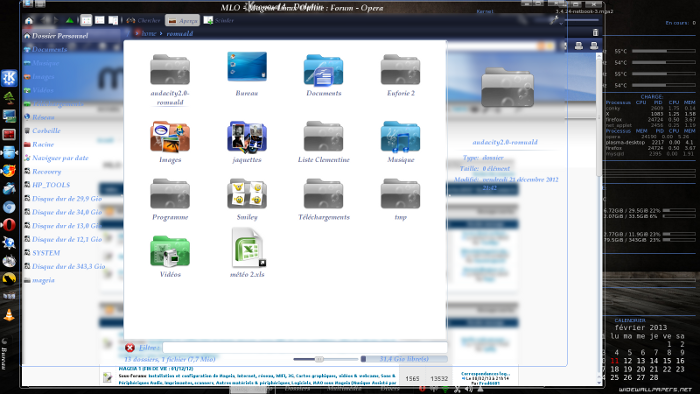The width and height of the screenshot is (700, 394).
Task: Open Disque dur de 13,0 Gio
Action: (67, 226)
